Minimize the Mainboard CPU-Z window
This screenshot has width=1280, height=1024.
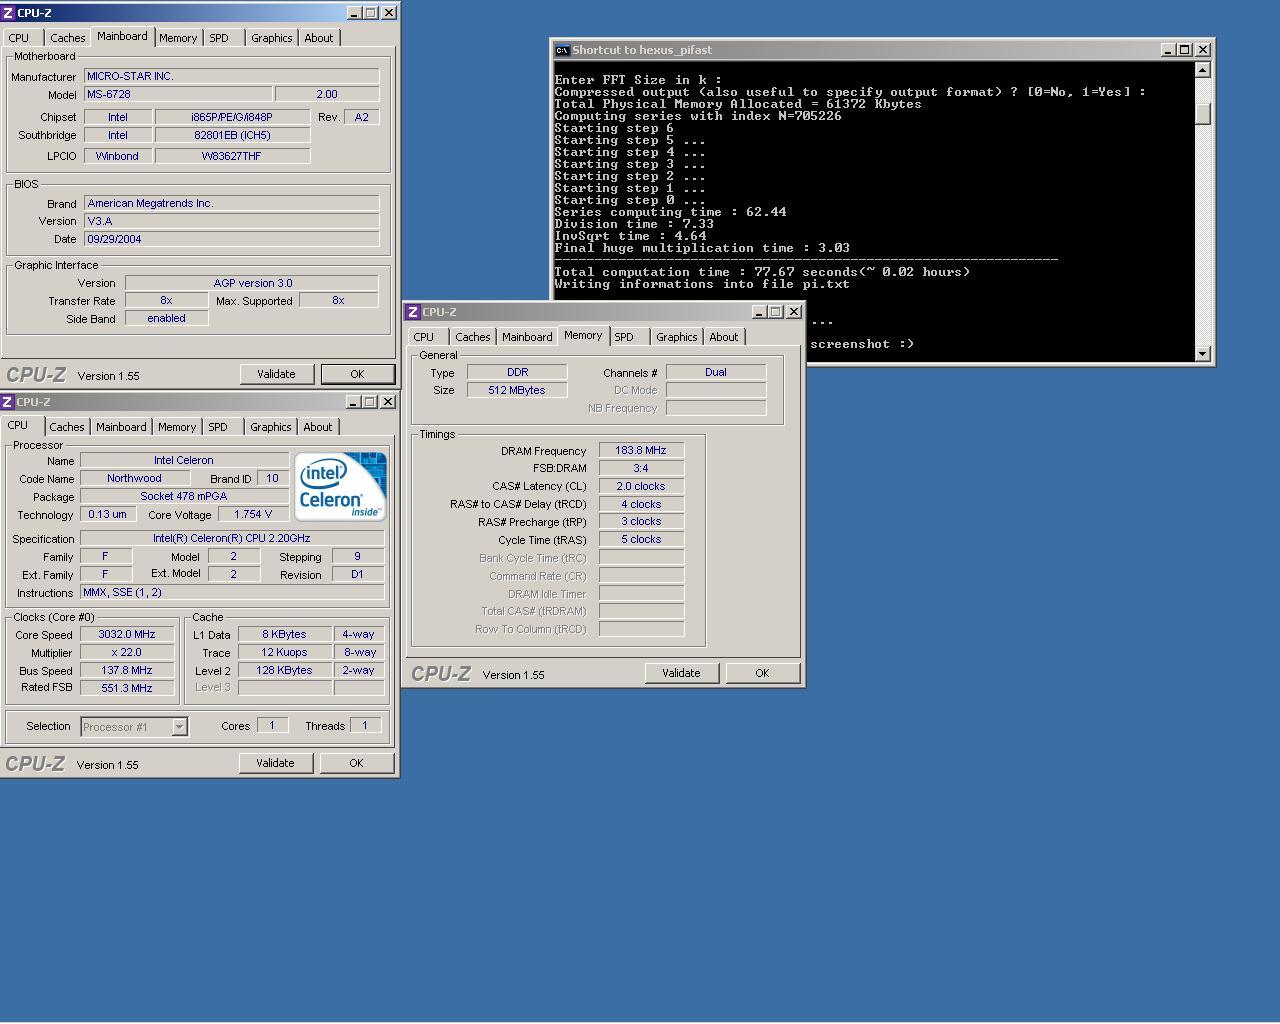[354, 13]
